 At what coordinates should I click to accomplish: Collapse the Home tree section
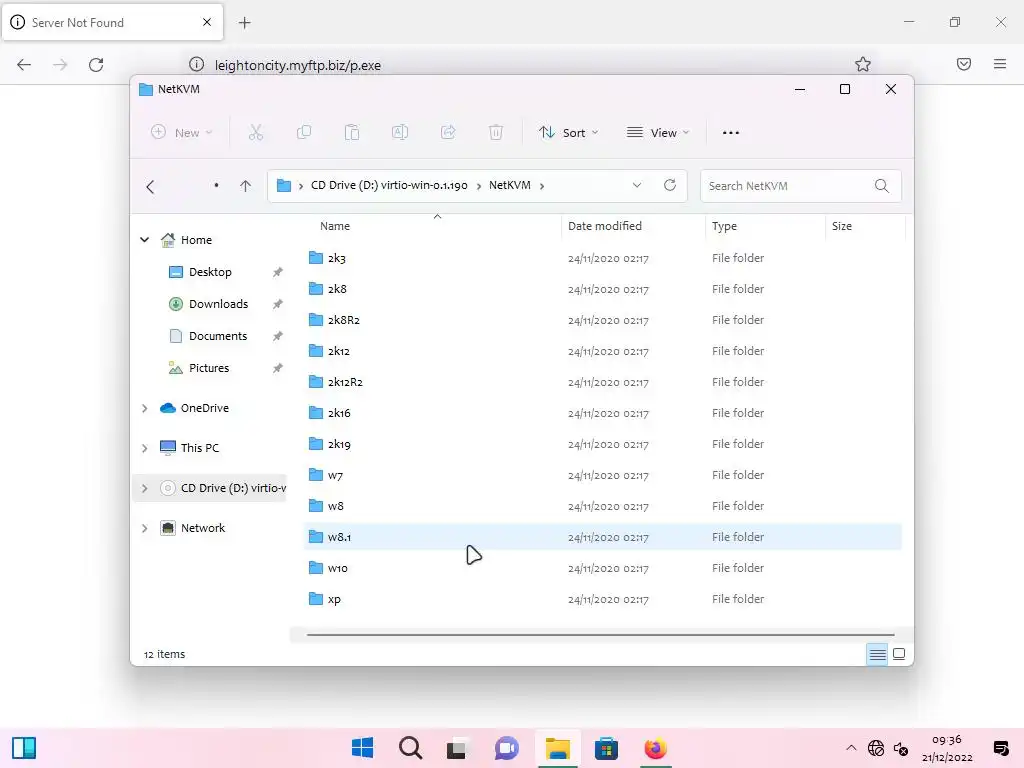144,240
